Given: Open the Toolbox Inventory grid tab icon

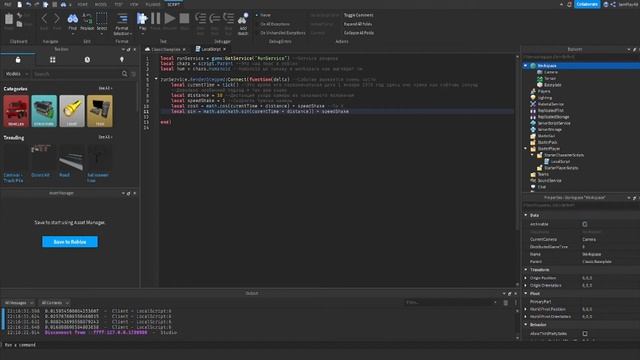Looking at the screenshot, I should click(x=53, y=60).
